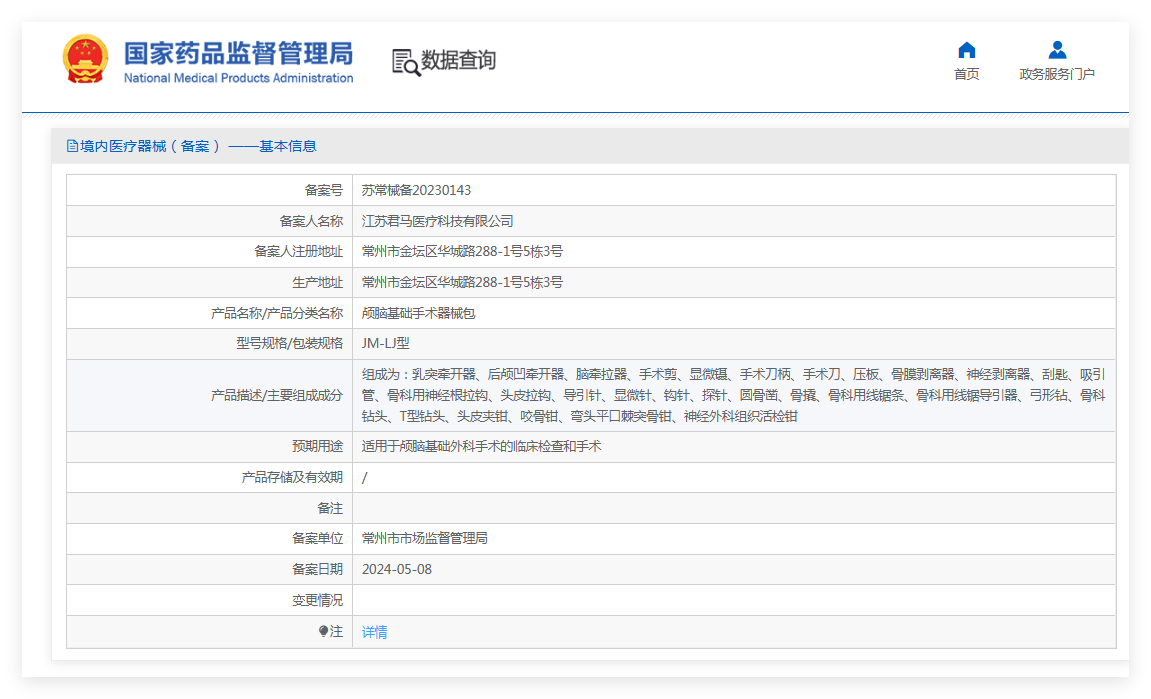1151x699 pixels.
Task: Click the house icon above 首页
Action: pyautogui.click(x=966, y=50)
